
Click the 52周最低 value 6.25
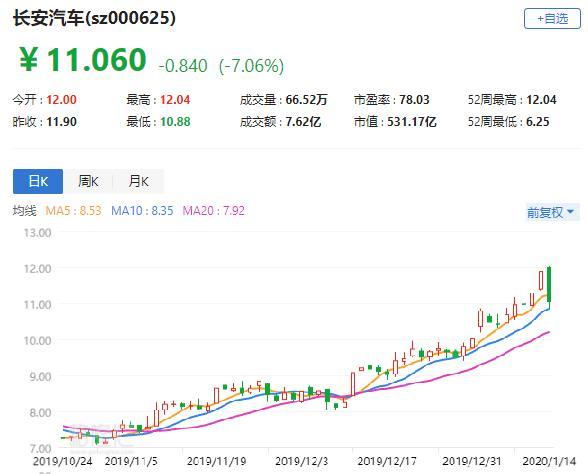click(538, 122)
